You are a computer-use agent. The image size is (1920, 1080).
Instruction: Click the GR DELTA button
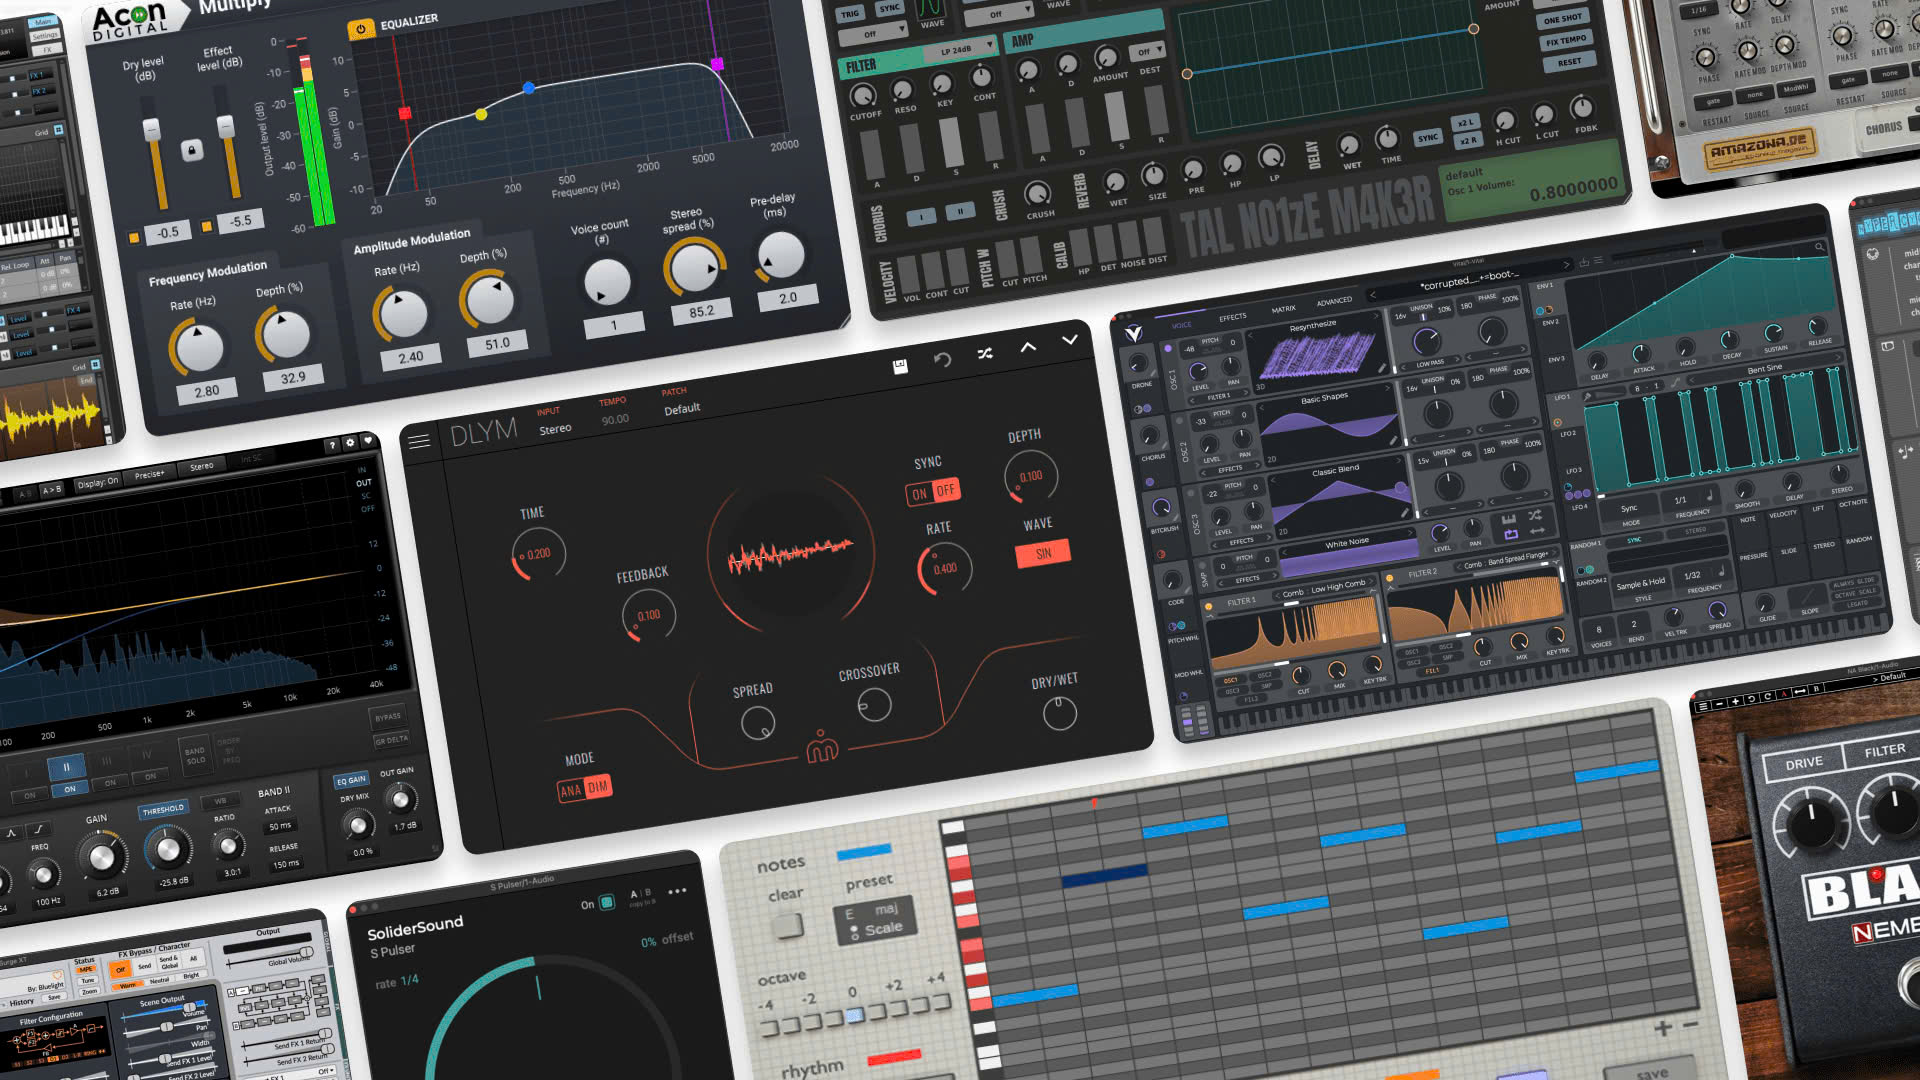point(391,740)
